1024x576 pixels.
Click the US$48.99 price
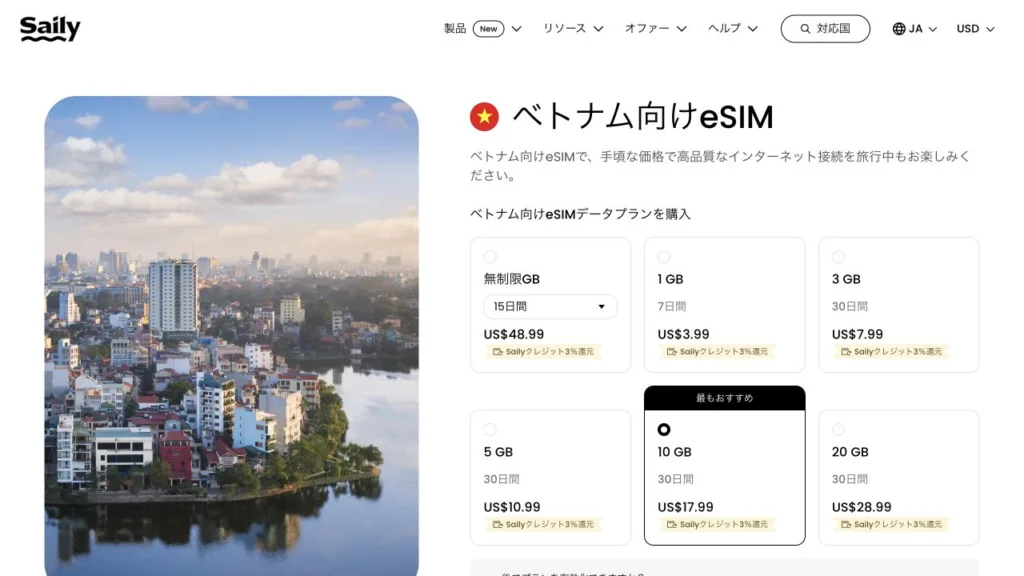tap(513, 334)
